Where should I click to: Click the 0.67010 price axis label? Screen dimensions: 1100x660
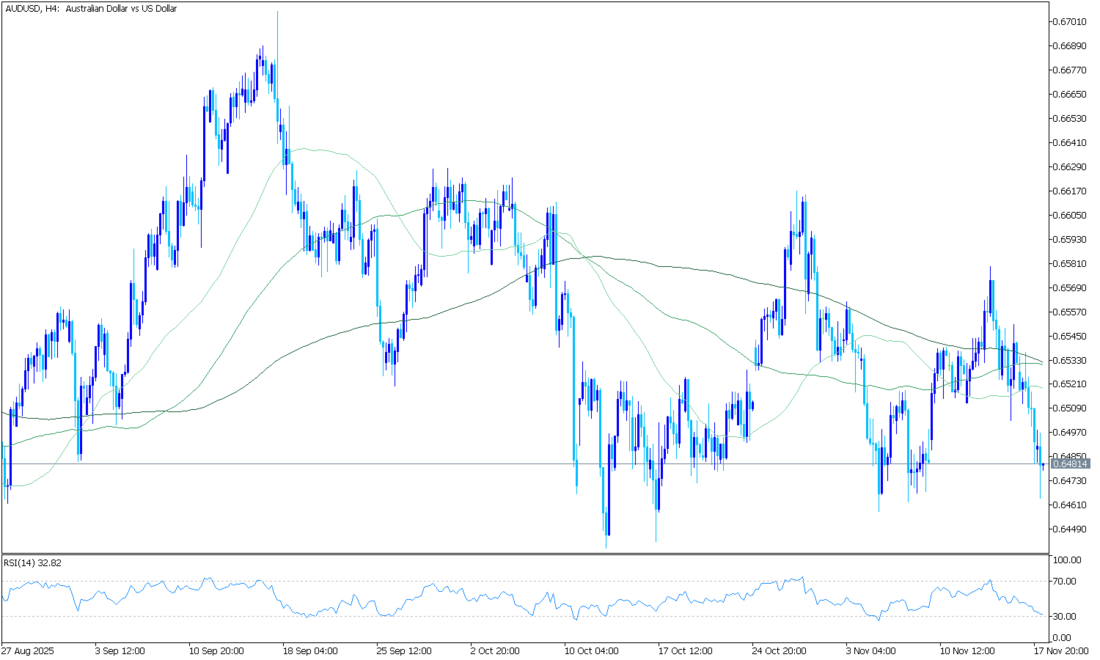[x=1069, y=21]
